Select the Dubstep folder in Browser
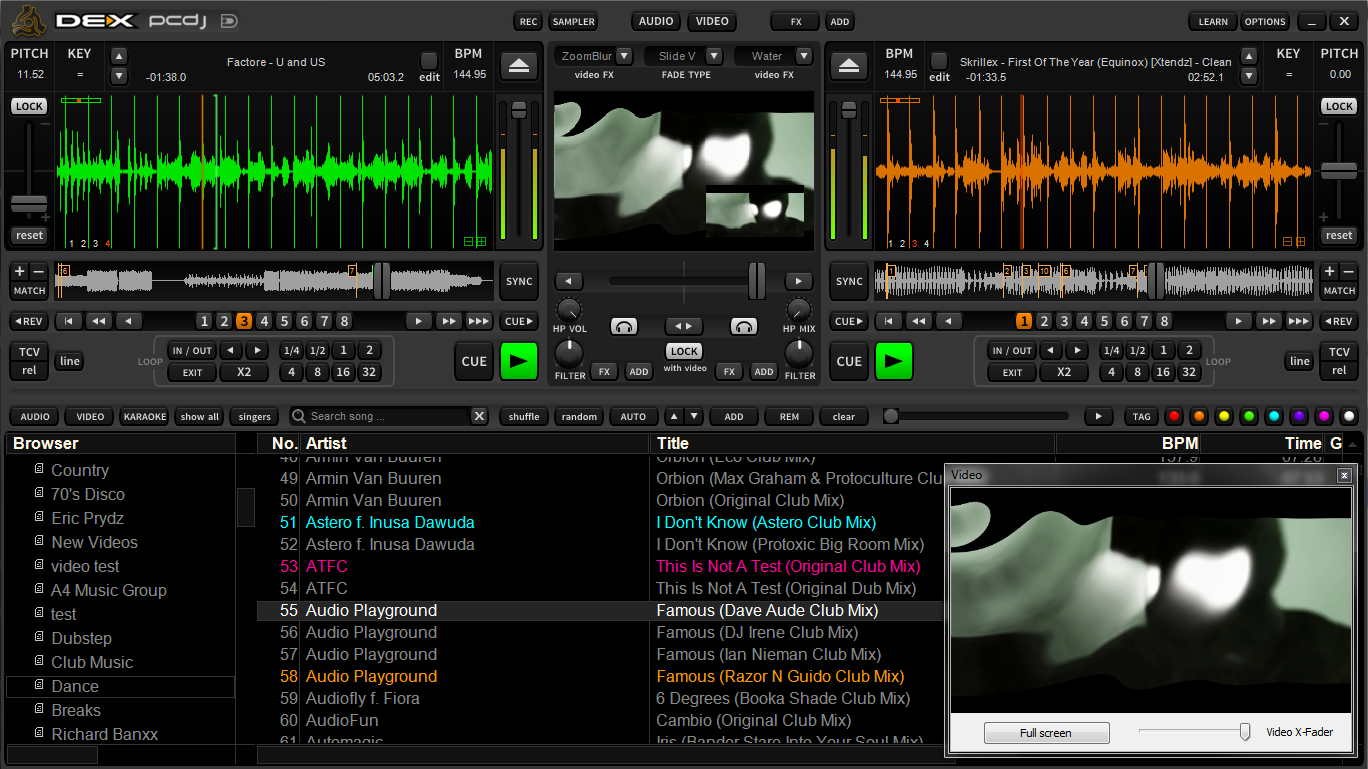This screenshot has width=1368, height=769. tap(81, 638)
